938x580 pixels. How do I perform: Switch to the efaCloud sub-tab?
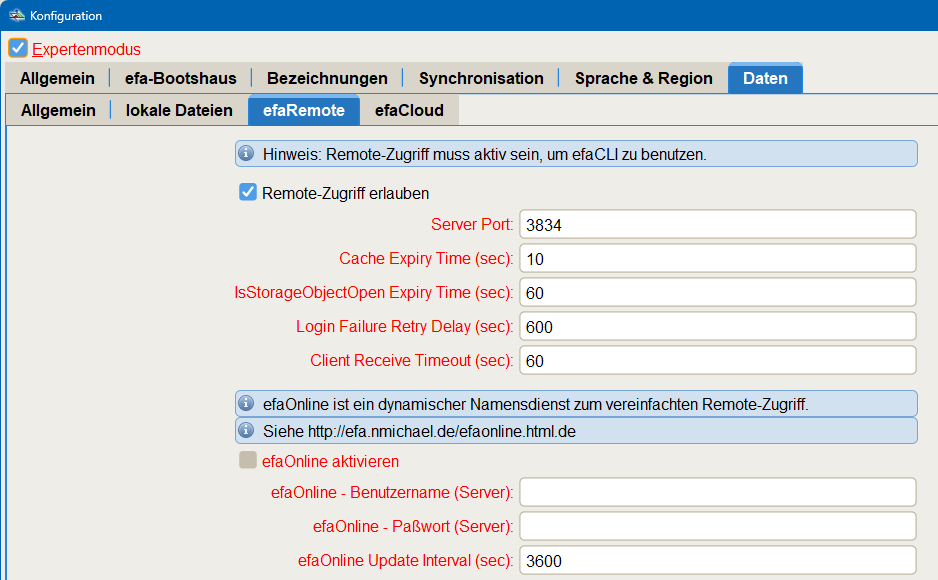409,110
